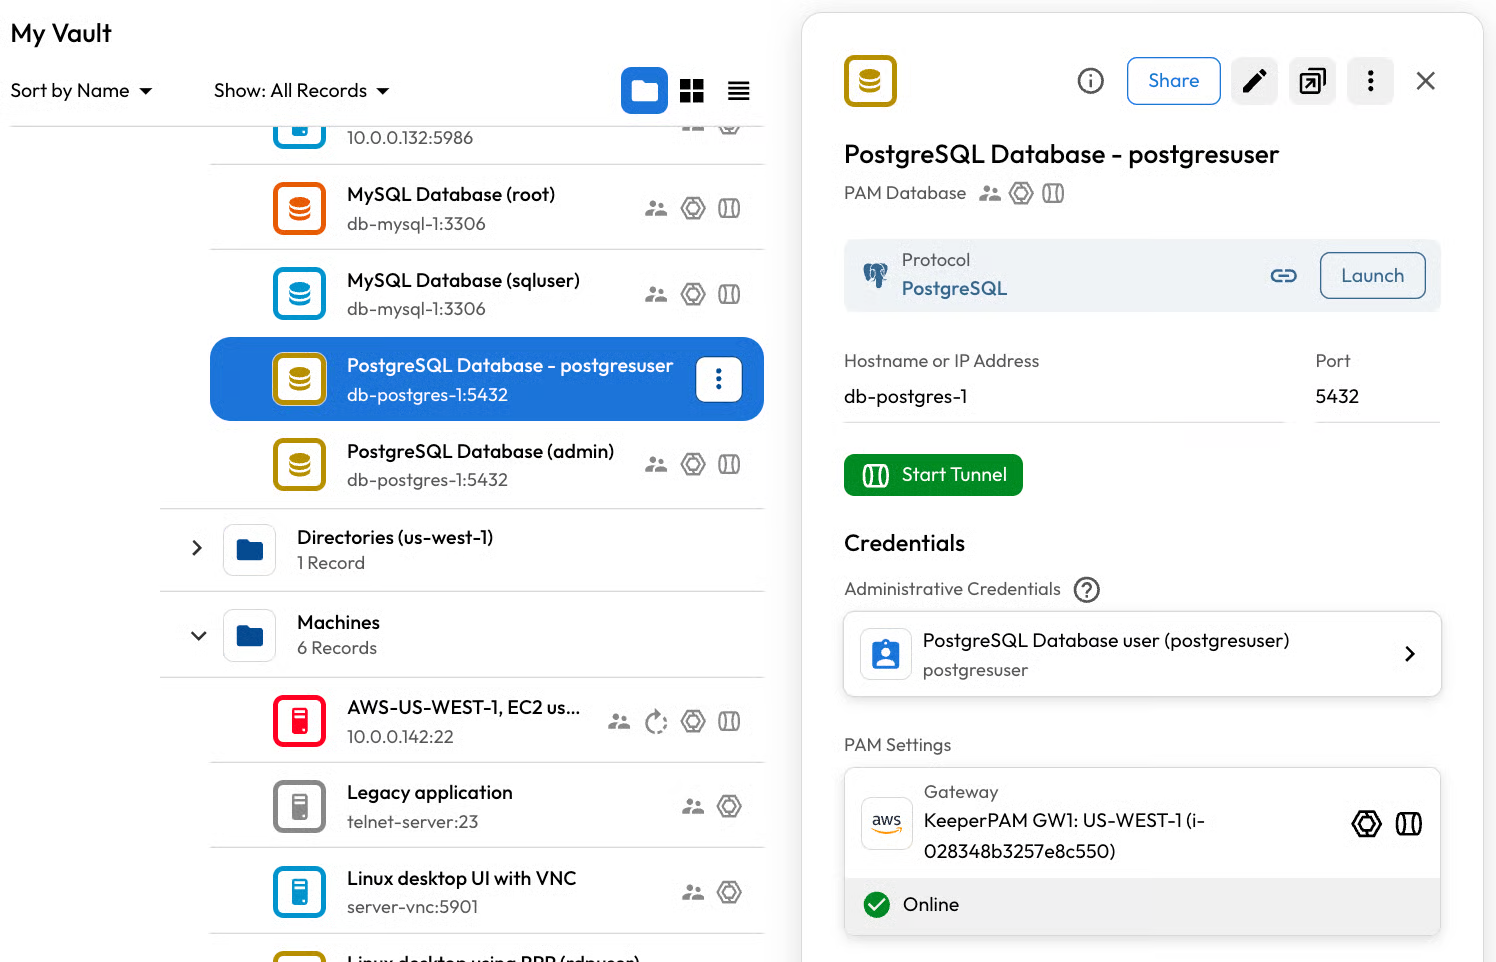Click the info icon in record panel

(1090, 81)
